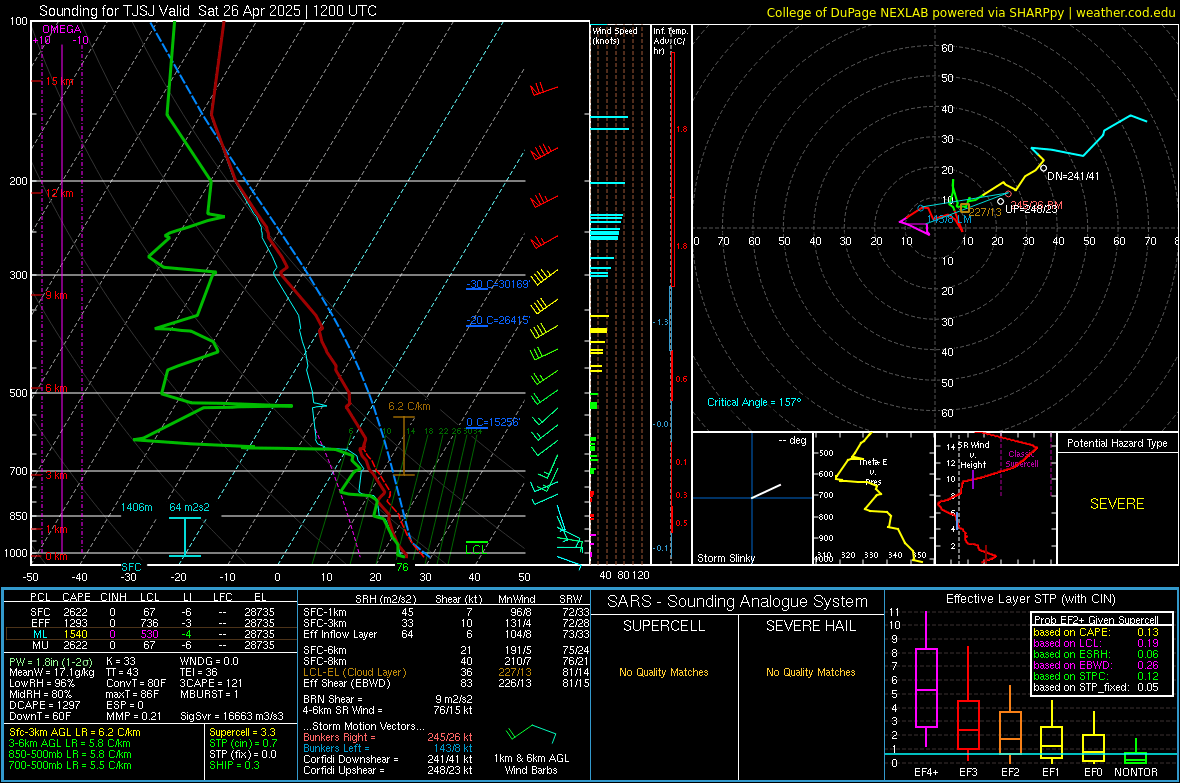Click the Potential Hazard Type header

point(1117,443)
